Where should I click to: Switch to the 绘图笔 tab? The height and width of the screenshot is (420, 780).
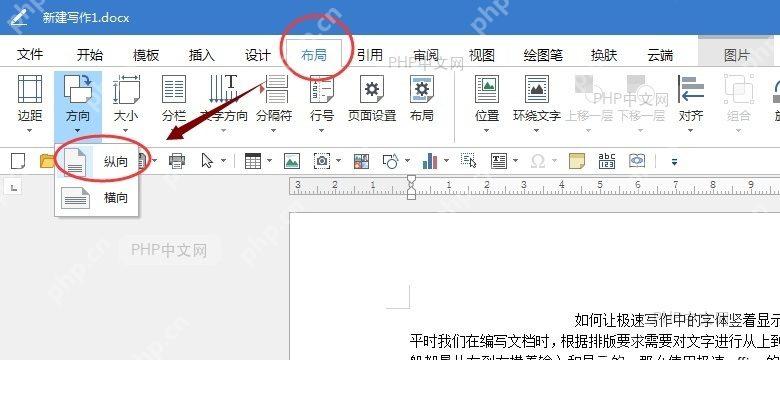point(543,54)
